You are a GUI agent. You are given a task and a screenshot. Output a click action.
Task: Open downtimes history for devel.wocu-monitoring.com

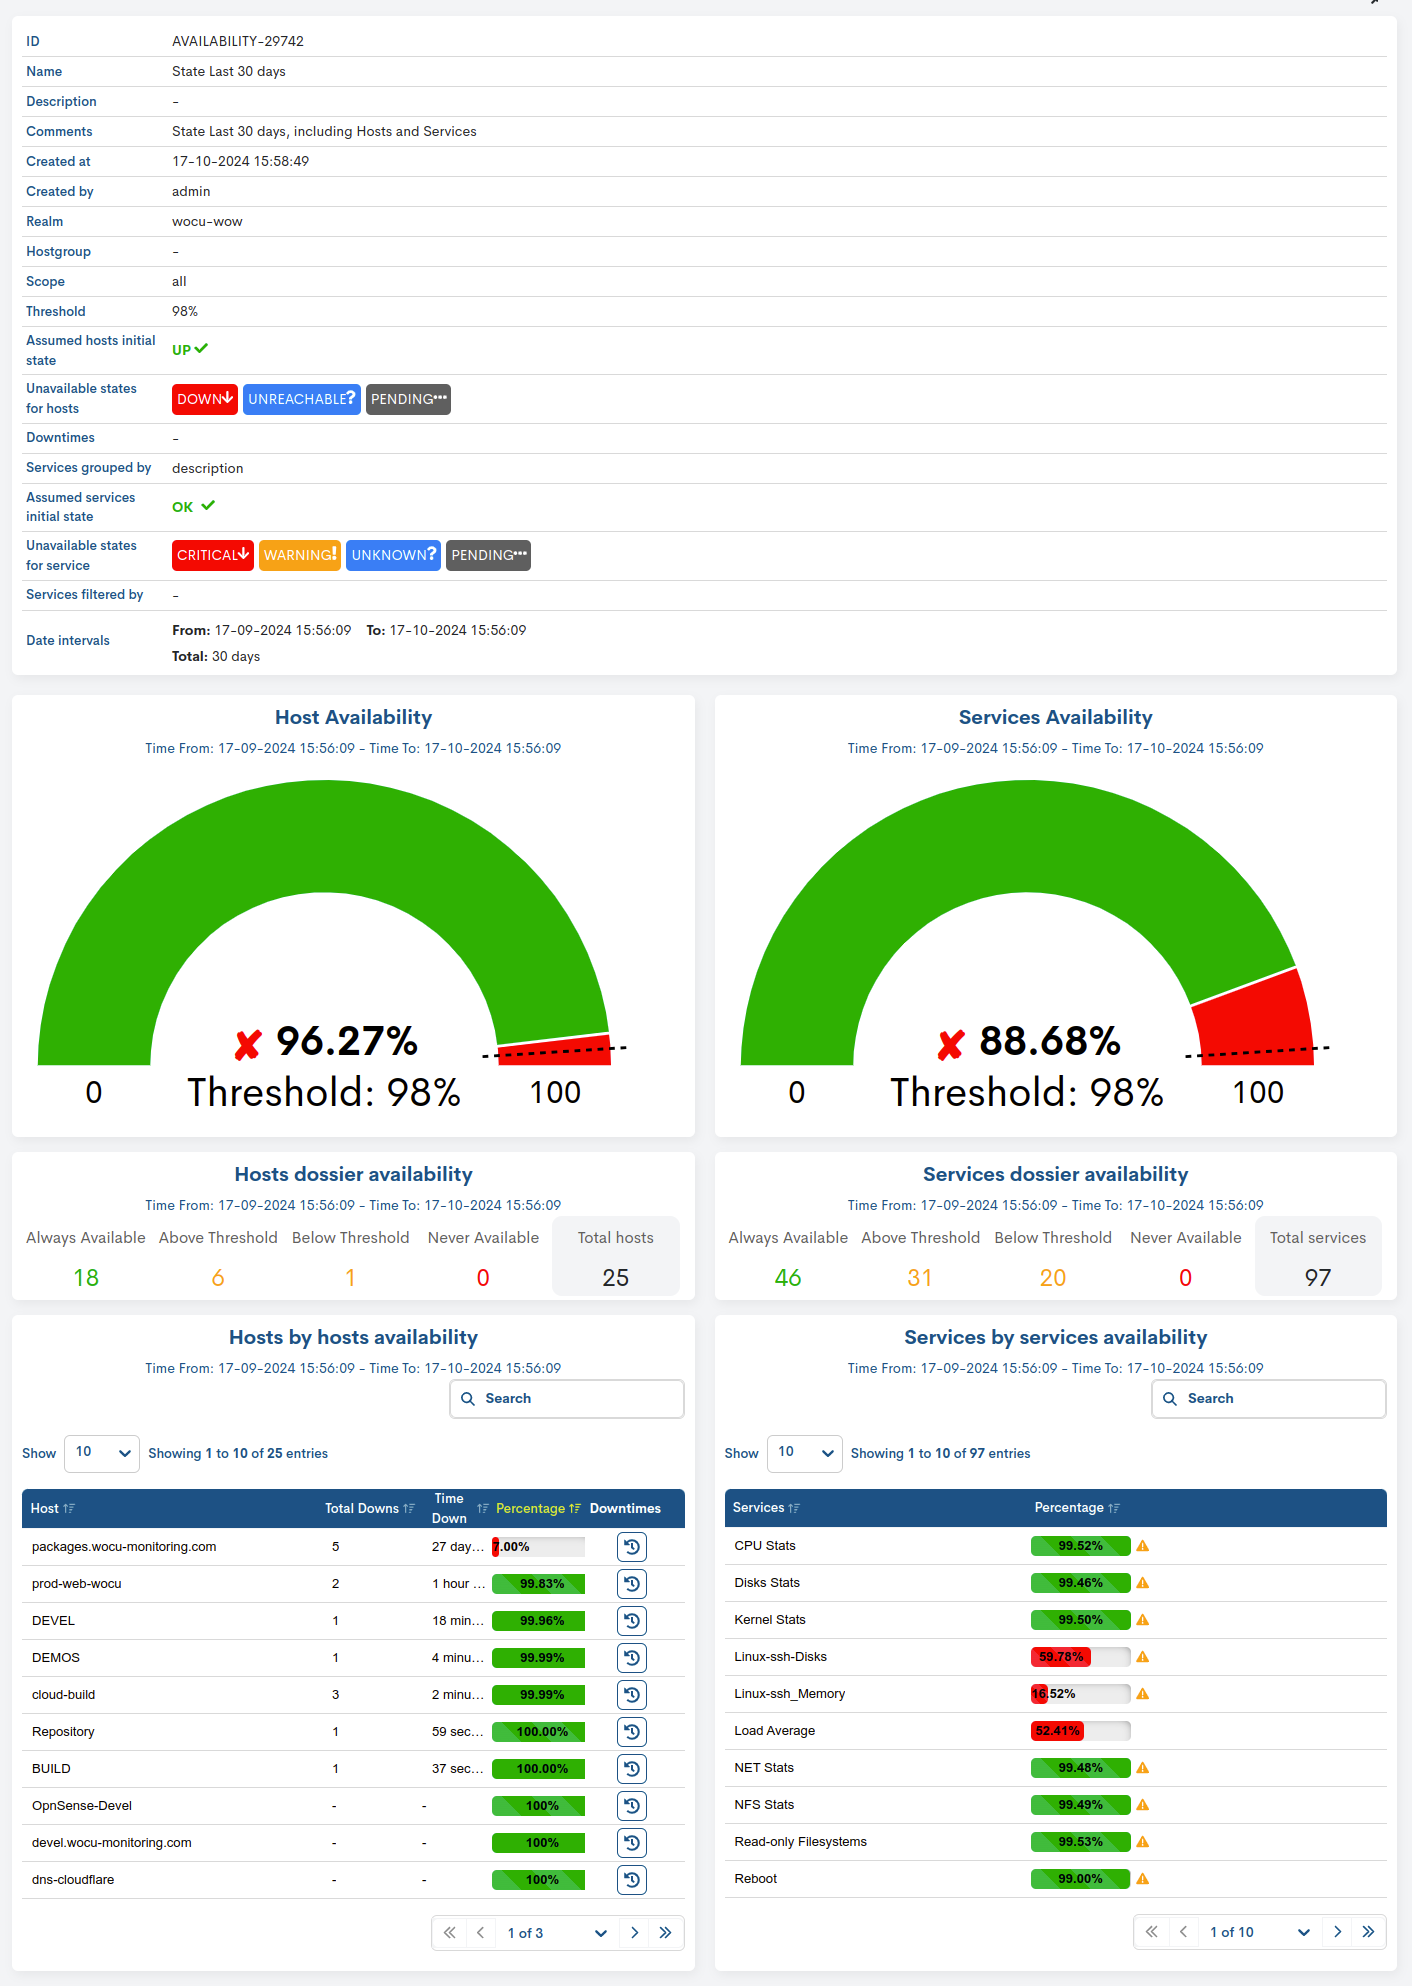(x=632, y=1843)
